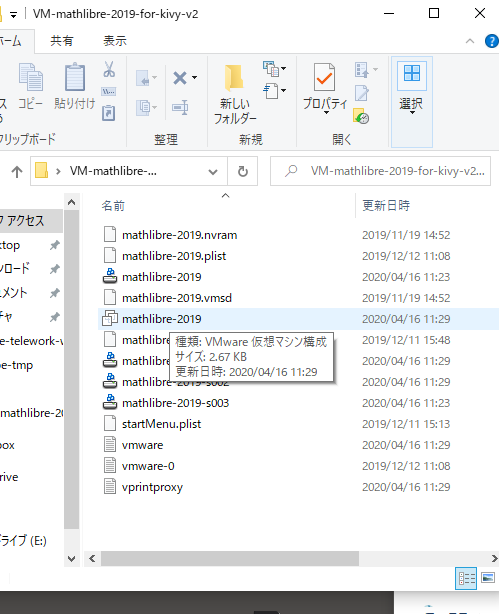Open address bar history dropdown chevron

click(x=213, y=172)
